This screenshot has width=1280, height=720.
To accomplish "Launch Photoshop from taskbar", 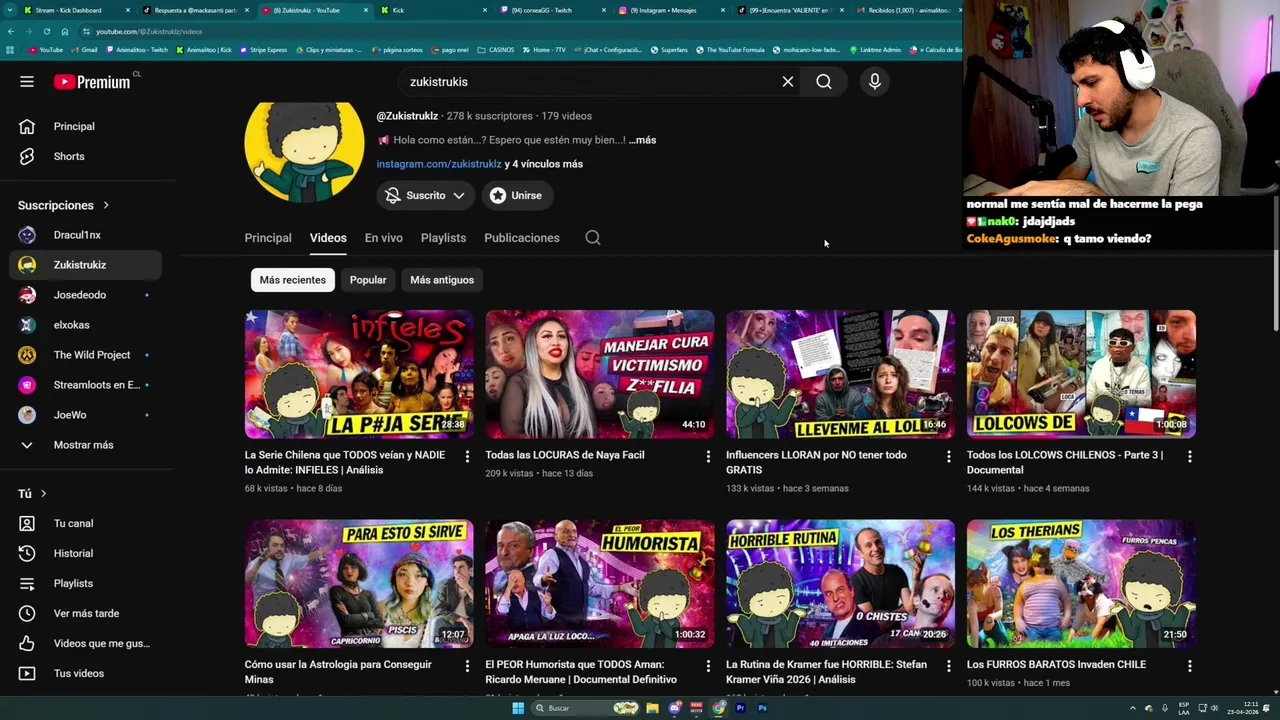I will [x=762, y=708].
